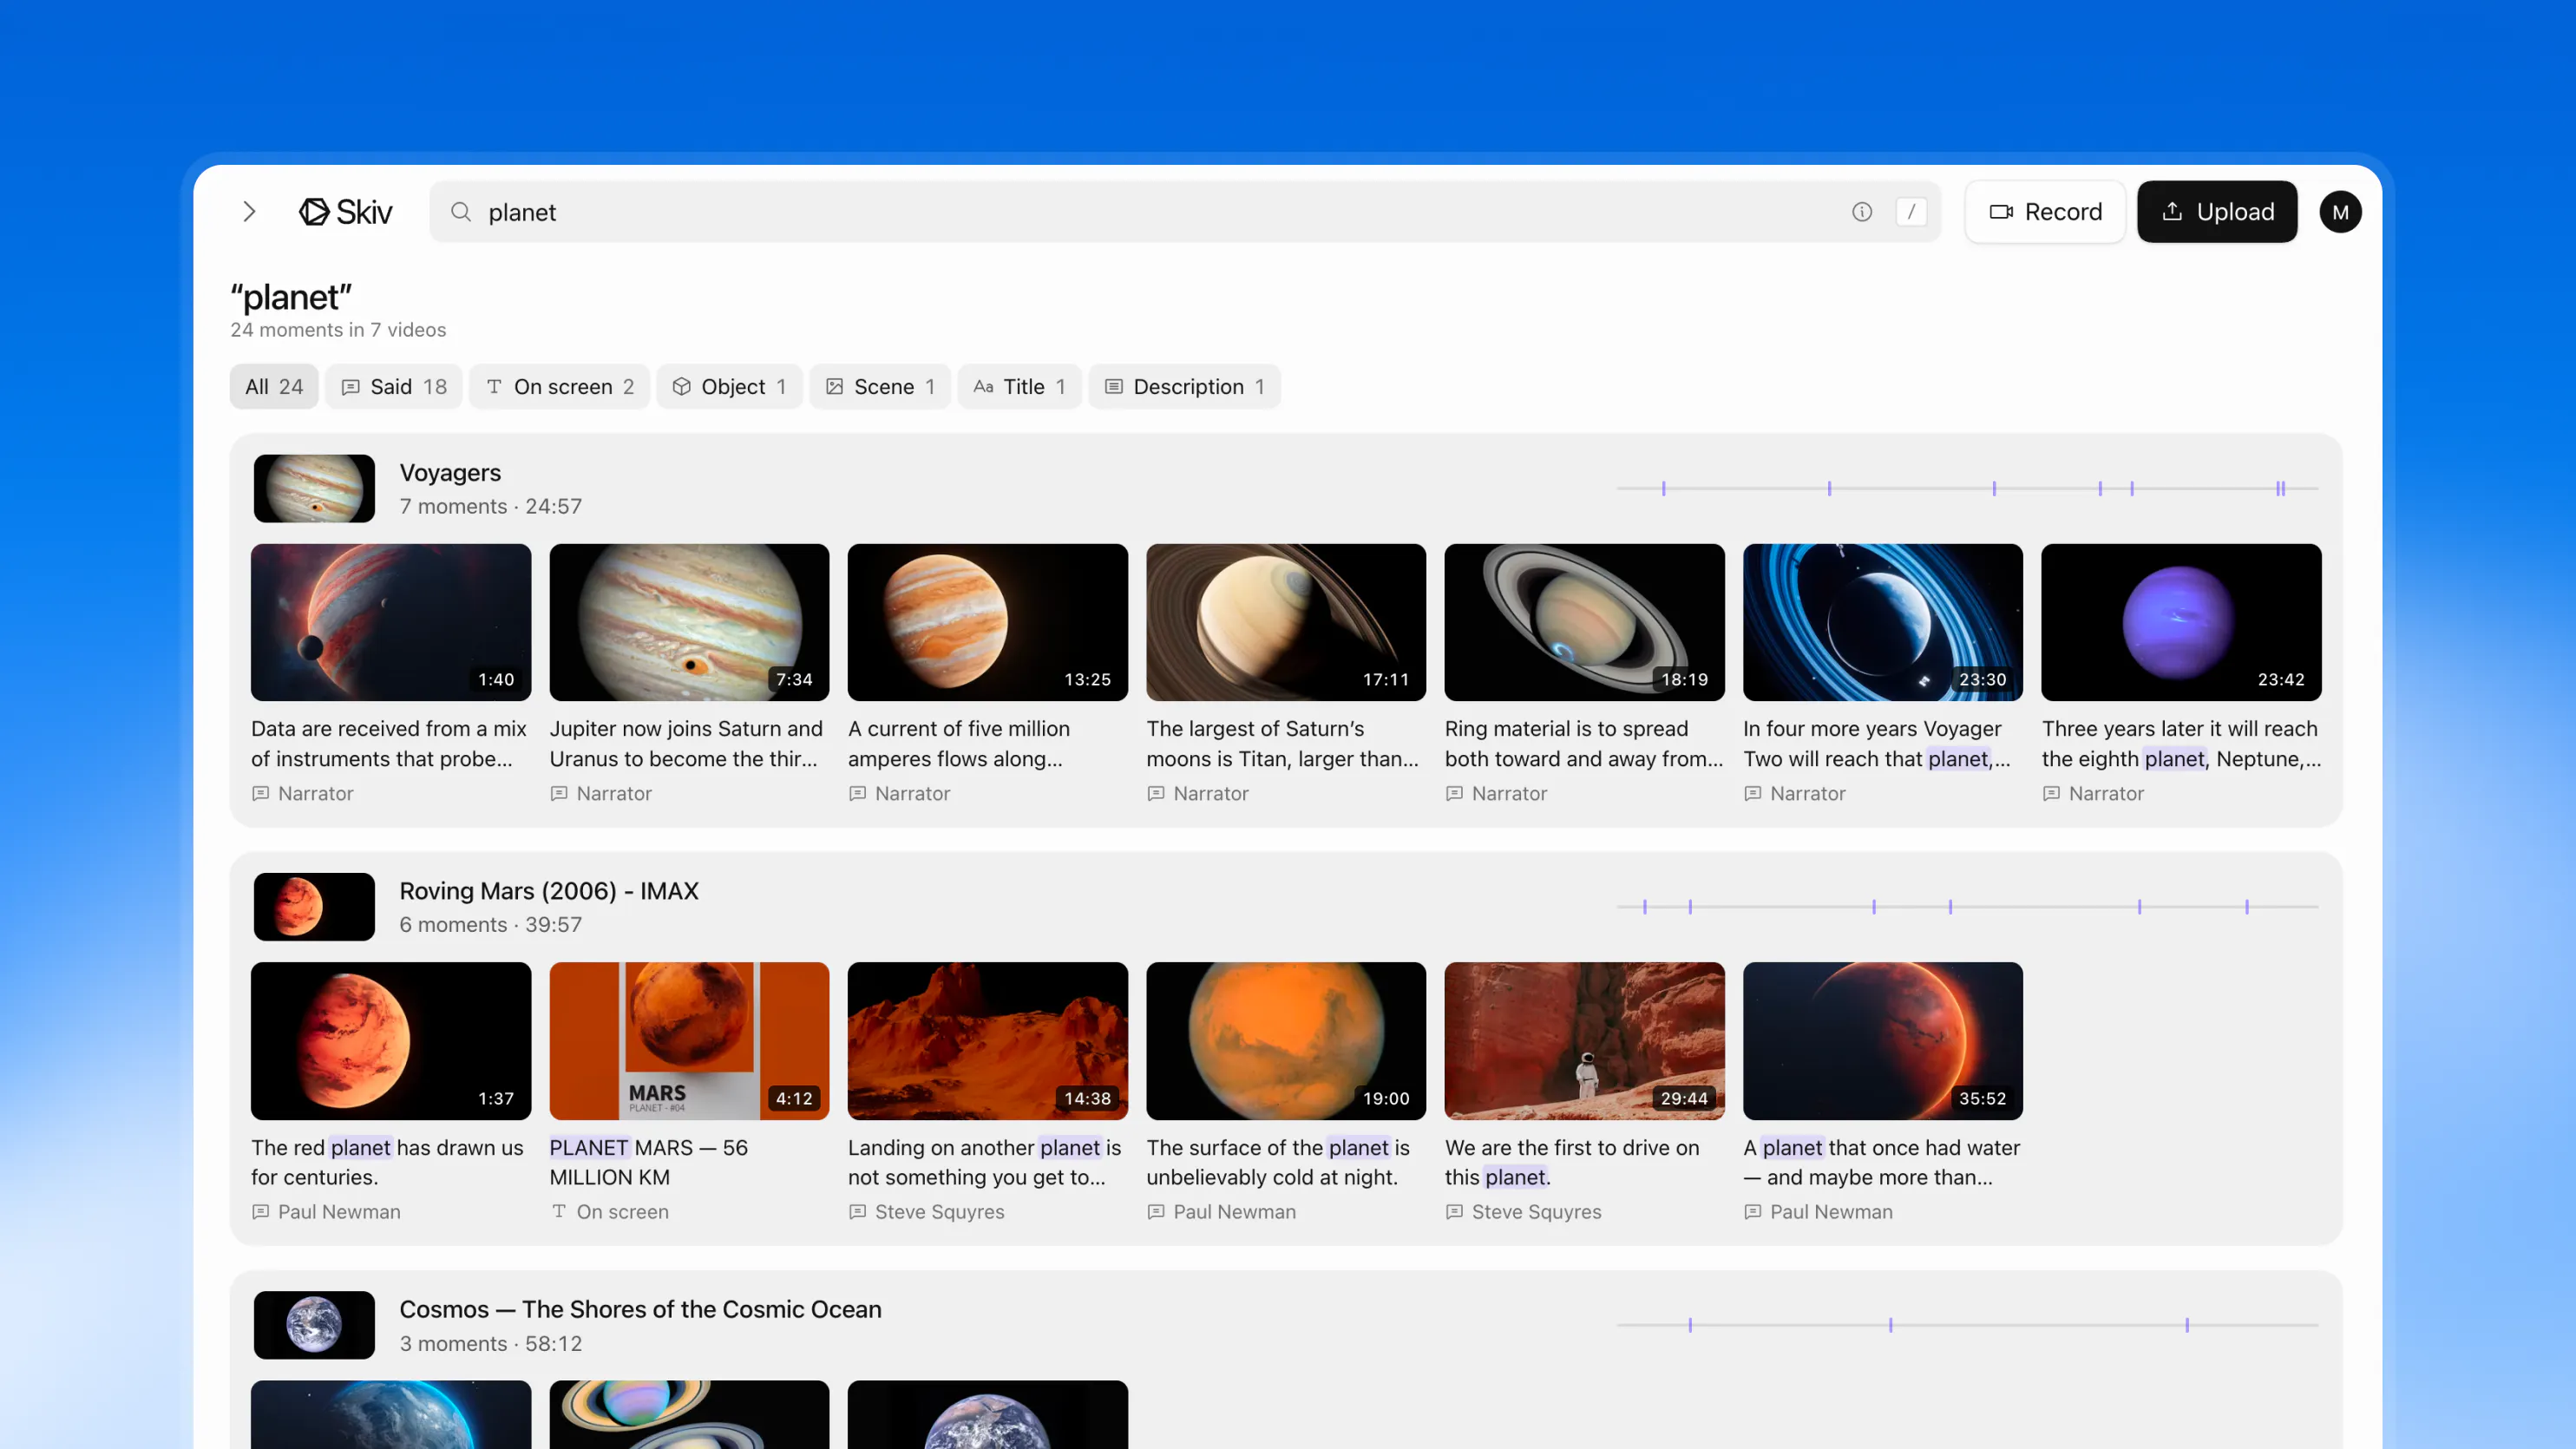This screenshot has height=1449, width=2576.
Task: Jump to the last marker on Roving Mars timeline
Action: tap(2247, 907)
